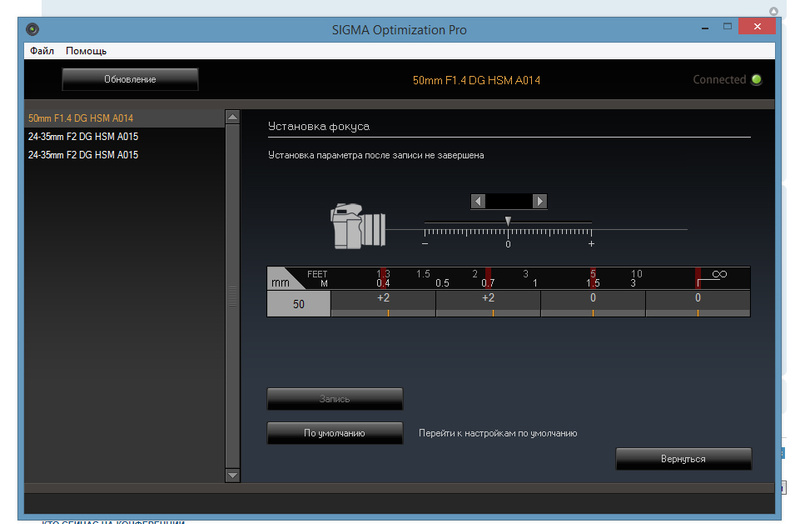Click the right arrow focus adjustment button
Image resolution: width=800 pixels, height=524 pixels.
[x=540, y=201]
